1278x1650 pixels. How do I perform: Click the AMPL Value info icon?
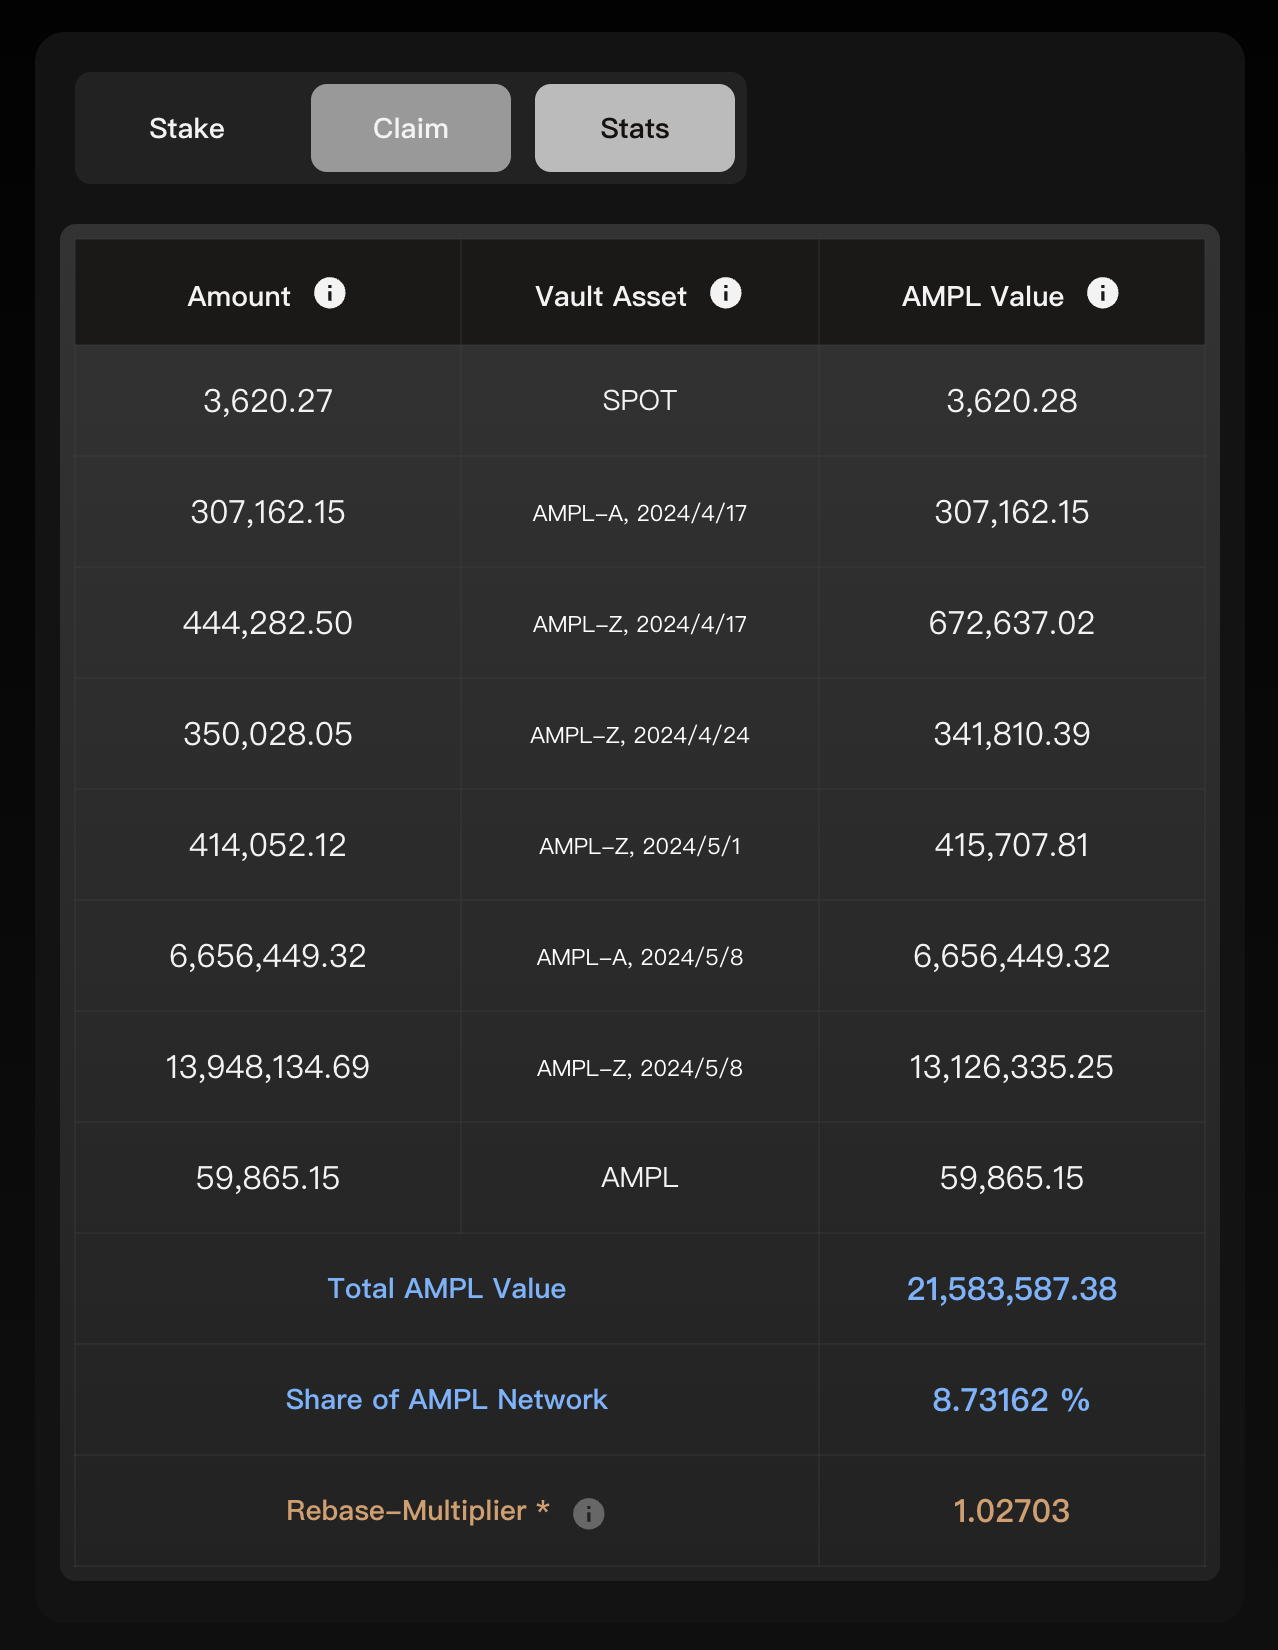(1102, 294)
